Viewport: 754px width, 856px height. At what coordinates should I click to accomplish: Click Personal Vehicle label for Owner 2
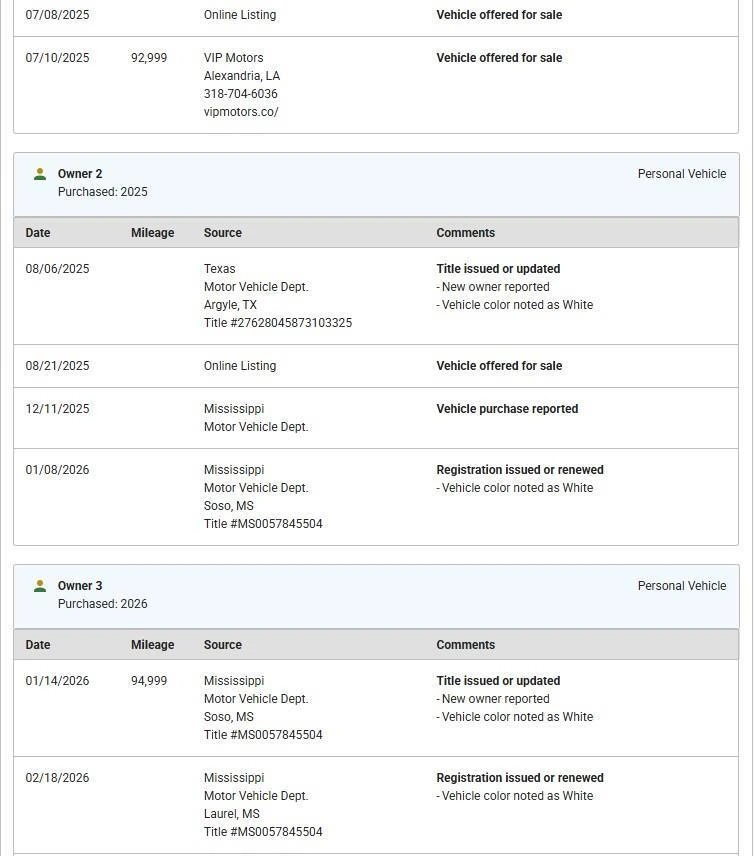point(681,174)
